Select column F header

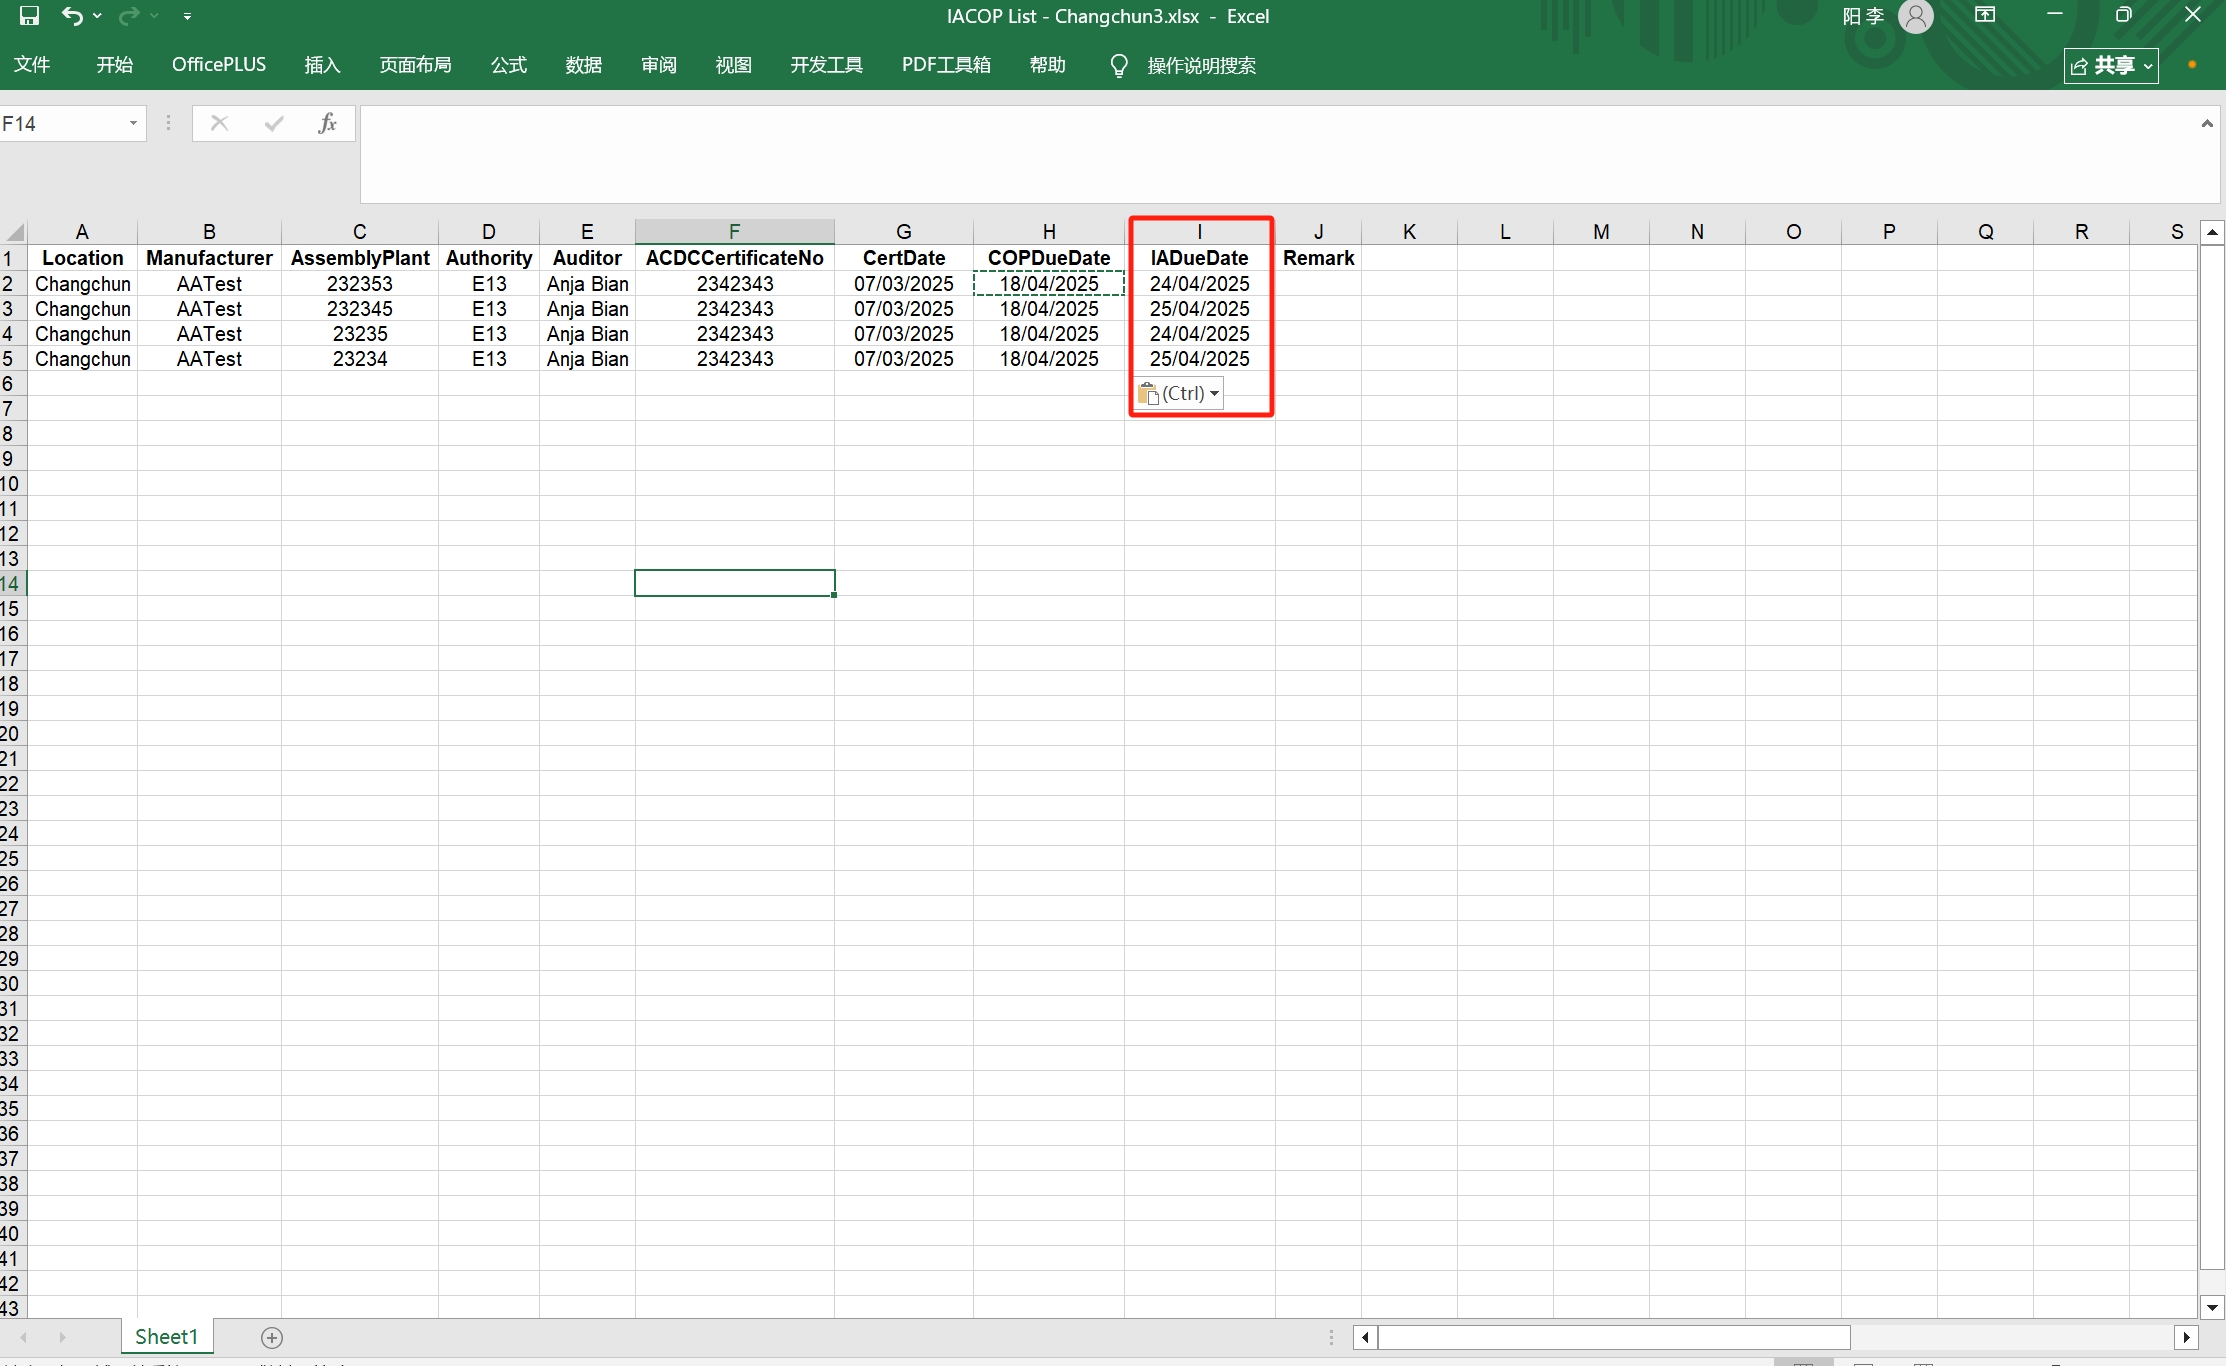pyautogui.click(x=734, y=232)
